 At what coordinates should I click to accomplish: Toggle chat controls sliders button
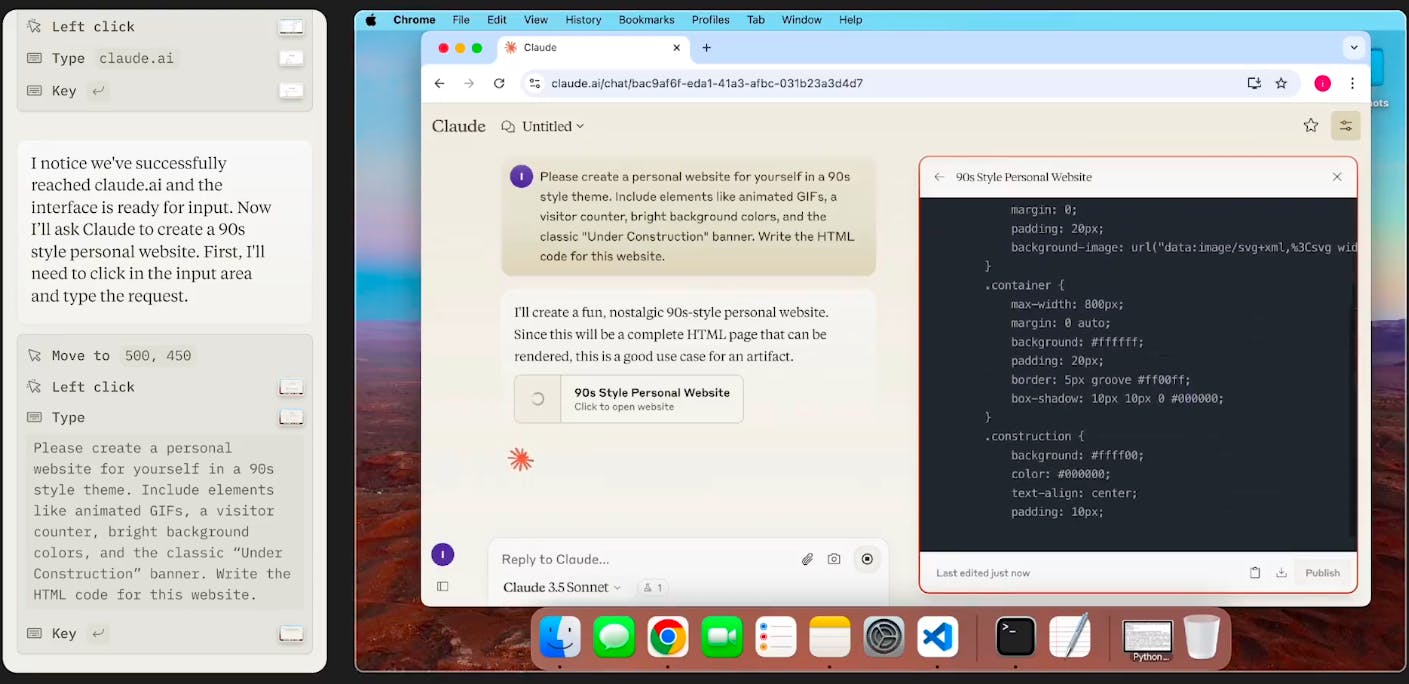[1345, 126]
